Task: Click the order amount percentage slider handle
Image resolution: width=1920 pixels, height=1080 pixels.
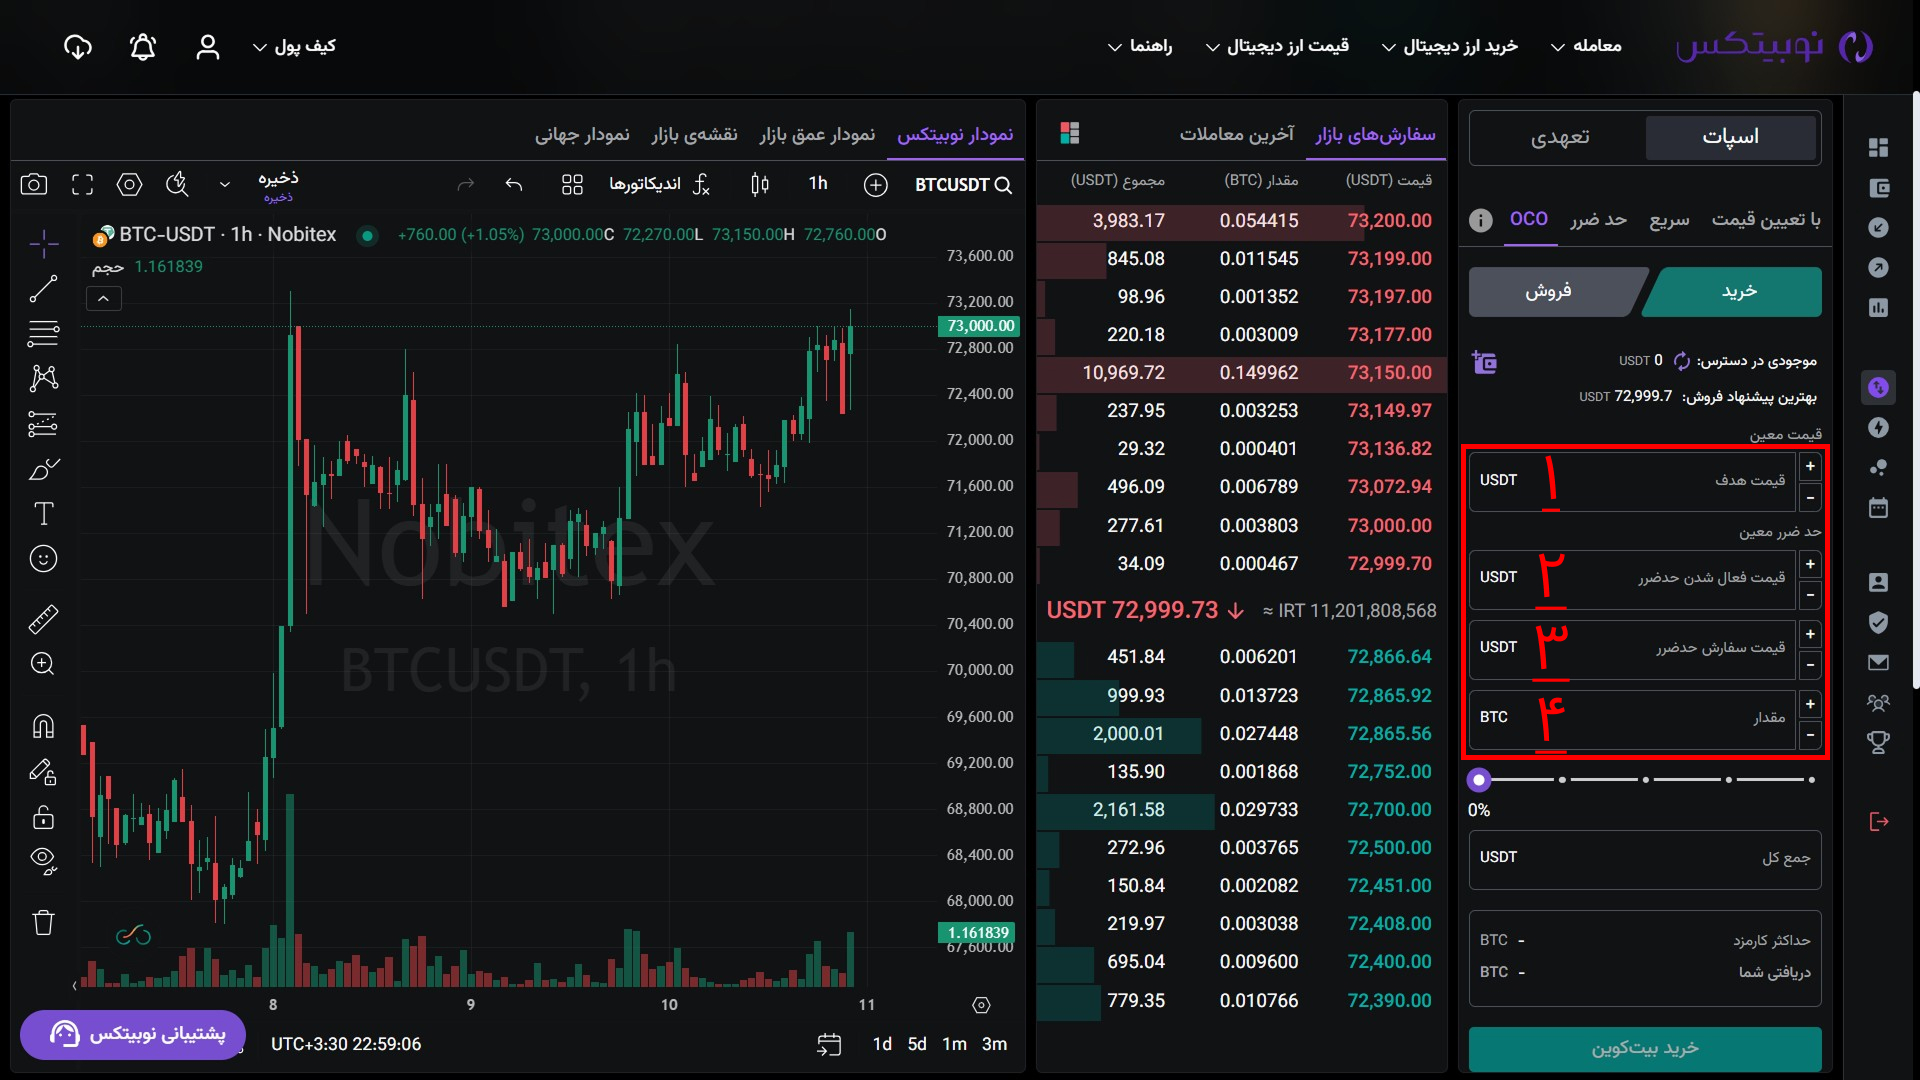Action: click(1479, 780)
